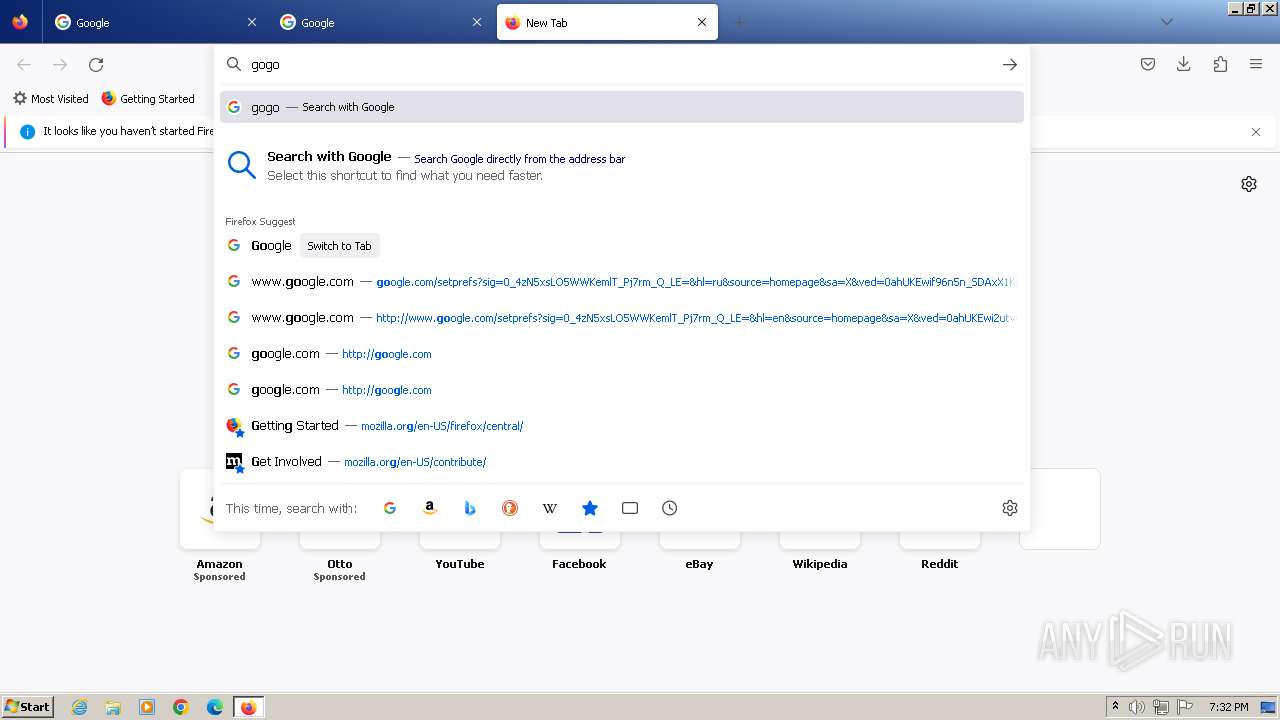The width and height of the screenshot is (1280, 720).
Task: Open the second google.com history suggestion
Action: (622, 390)
